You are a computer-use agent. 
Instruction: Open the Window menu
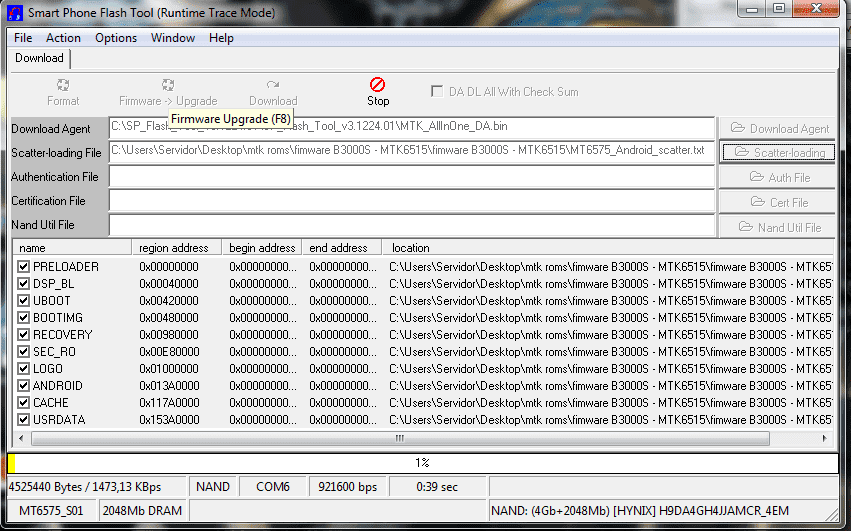point(173,38)
